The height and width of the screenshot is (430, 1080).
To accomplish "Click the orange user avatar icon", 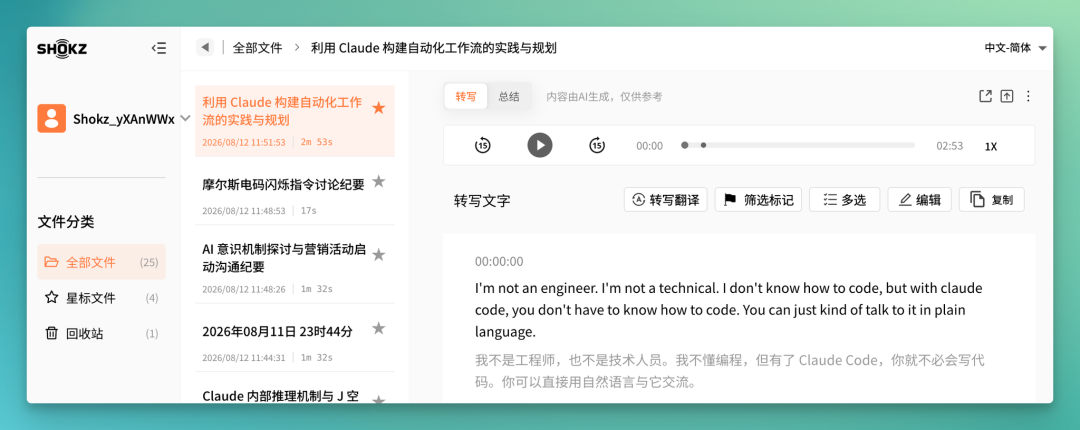I will [52, 119].
